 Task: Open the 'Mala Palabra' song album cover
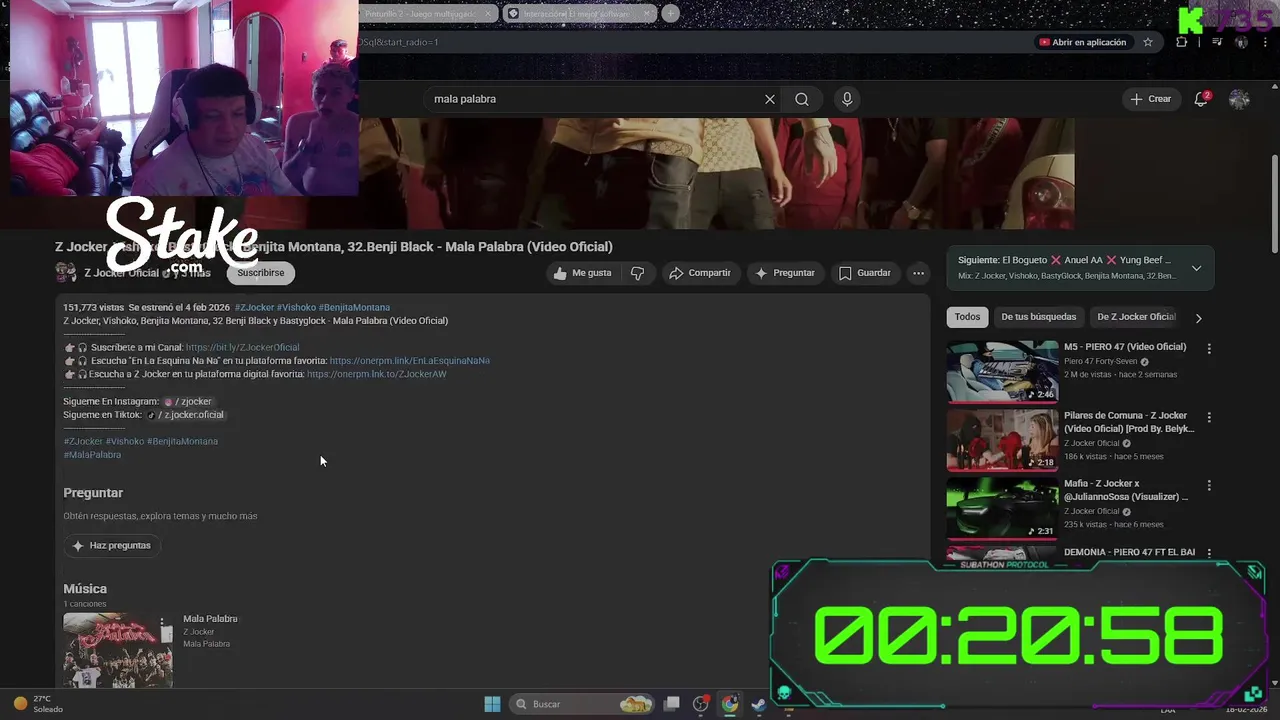tap(118, 650)
